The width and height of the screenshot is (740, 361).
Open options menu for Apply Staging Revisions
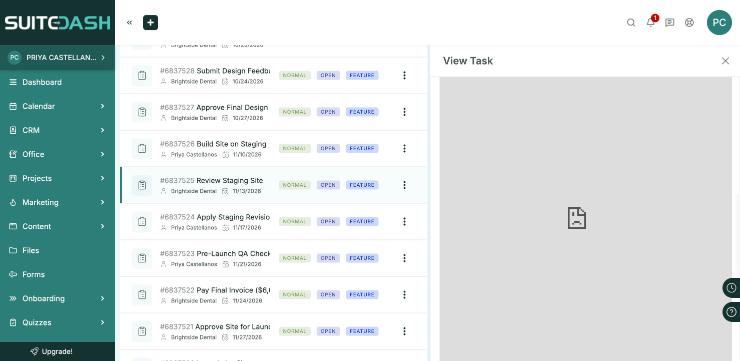click(x=404, y=221)
